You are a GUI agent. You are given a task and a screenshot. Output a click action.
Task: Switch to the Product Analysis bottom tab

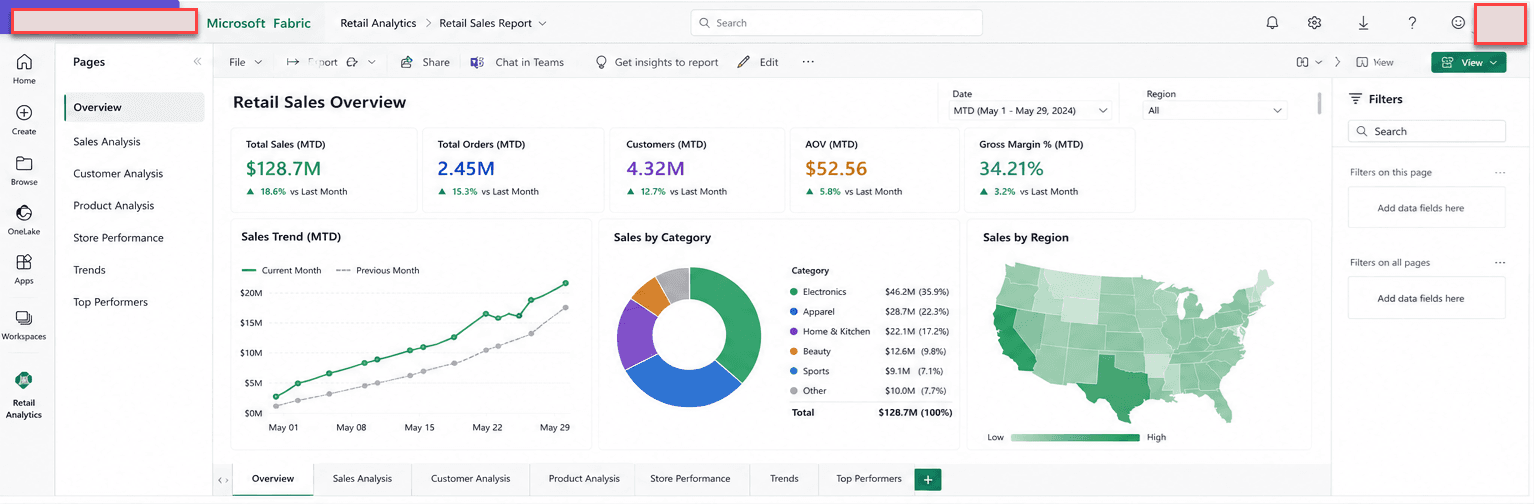(x=584, y=479)
